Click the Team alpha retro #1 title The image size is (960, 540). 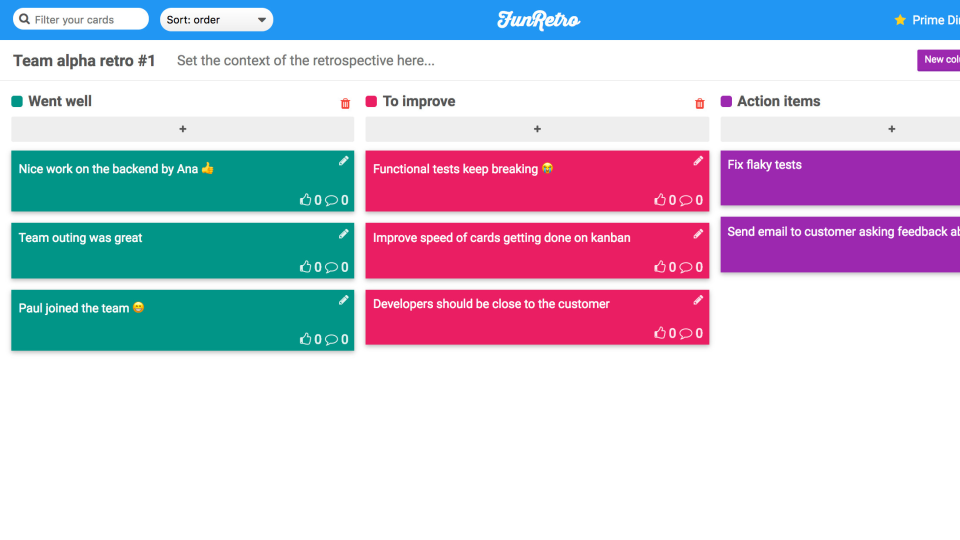(x=84, y=61)
